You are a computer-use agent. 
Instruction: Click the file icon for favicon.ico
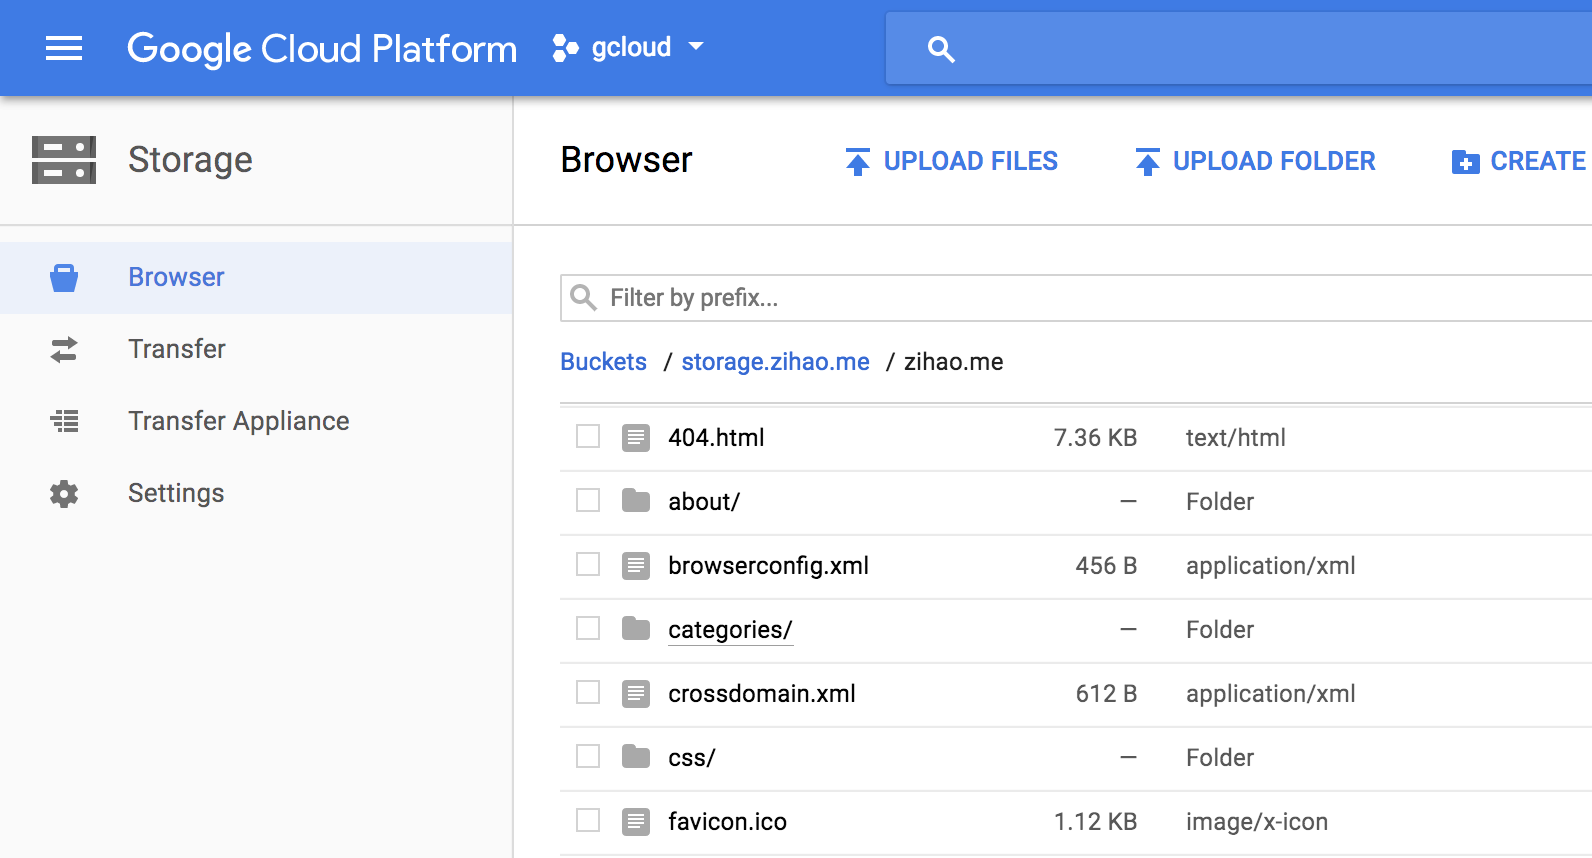(636, 822)
